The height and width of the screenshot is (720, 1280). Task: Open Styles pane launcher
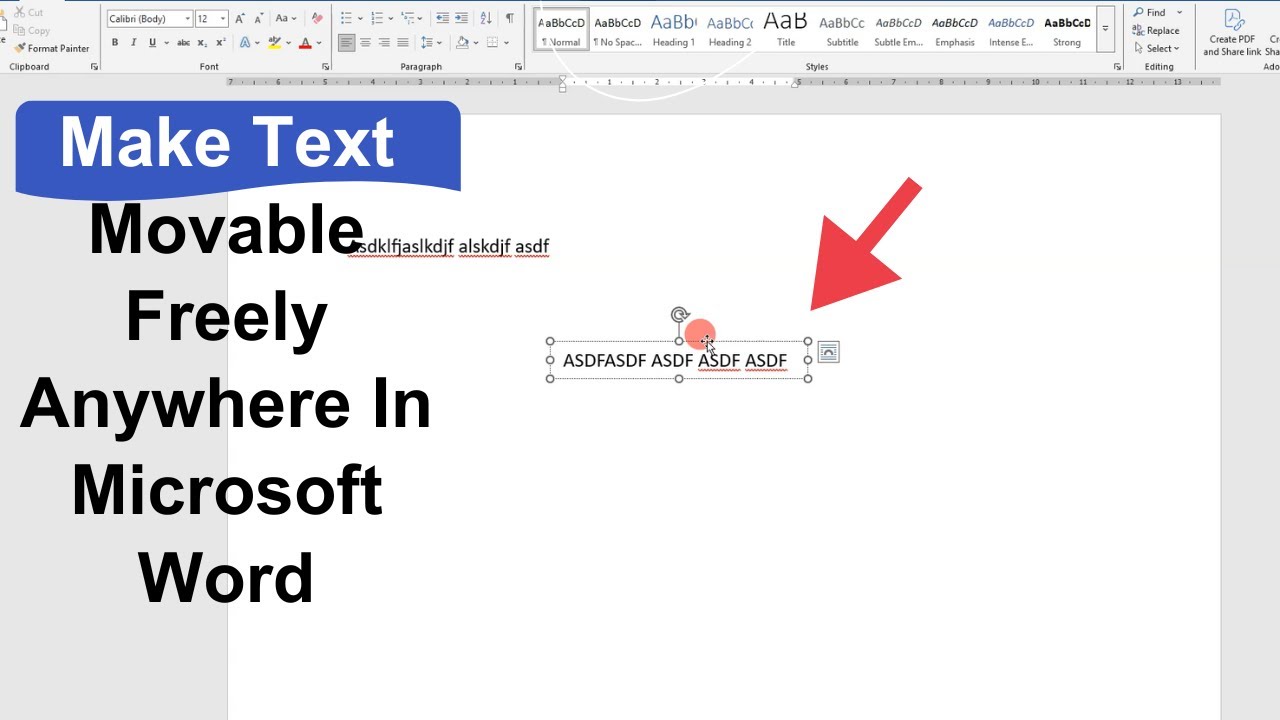(1117, 66)
